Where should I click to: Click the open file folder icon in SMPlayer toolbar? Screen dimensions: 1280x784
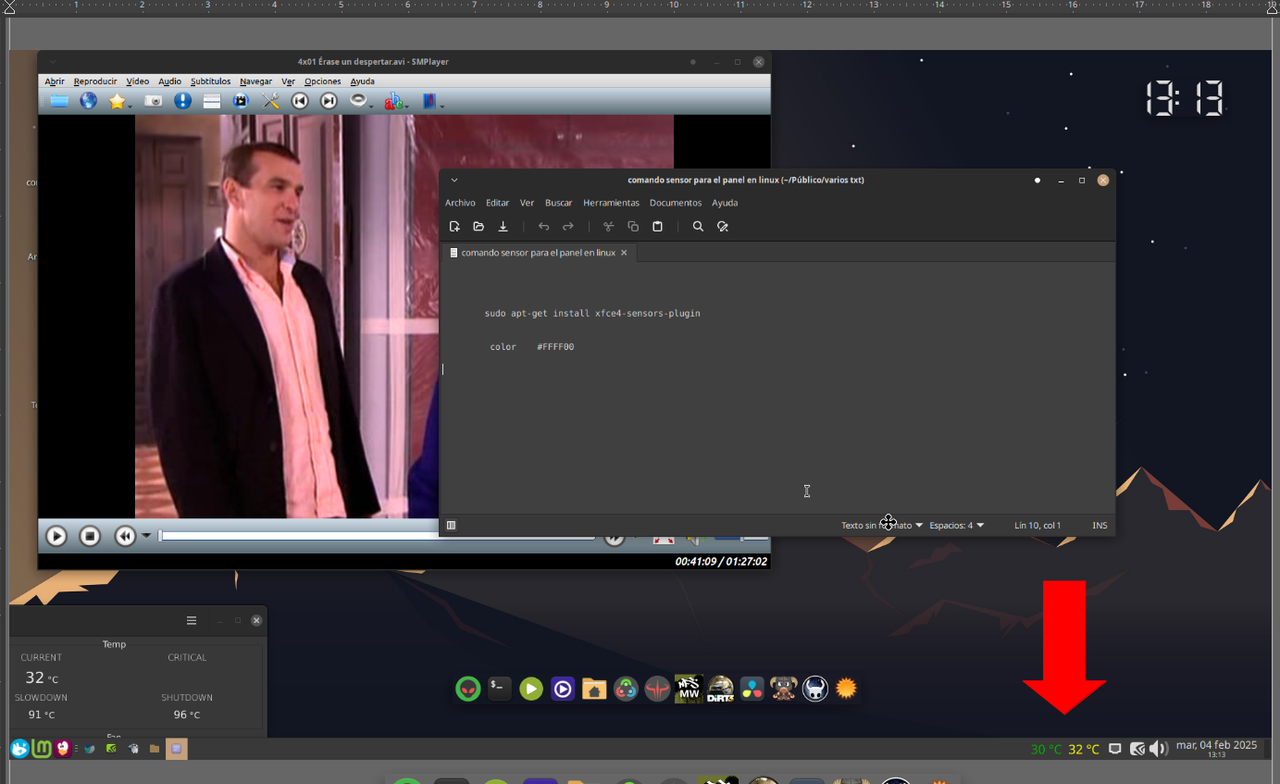tap(59, 101)
